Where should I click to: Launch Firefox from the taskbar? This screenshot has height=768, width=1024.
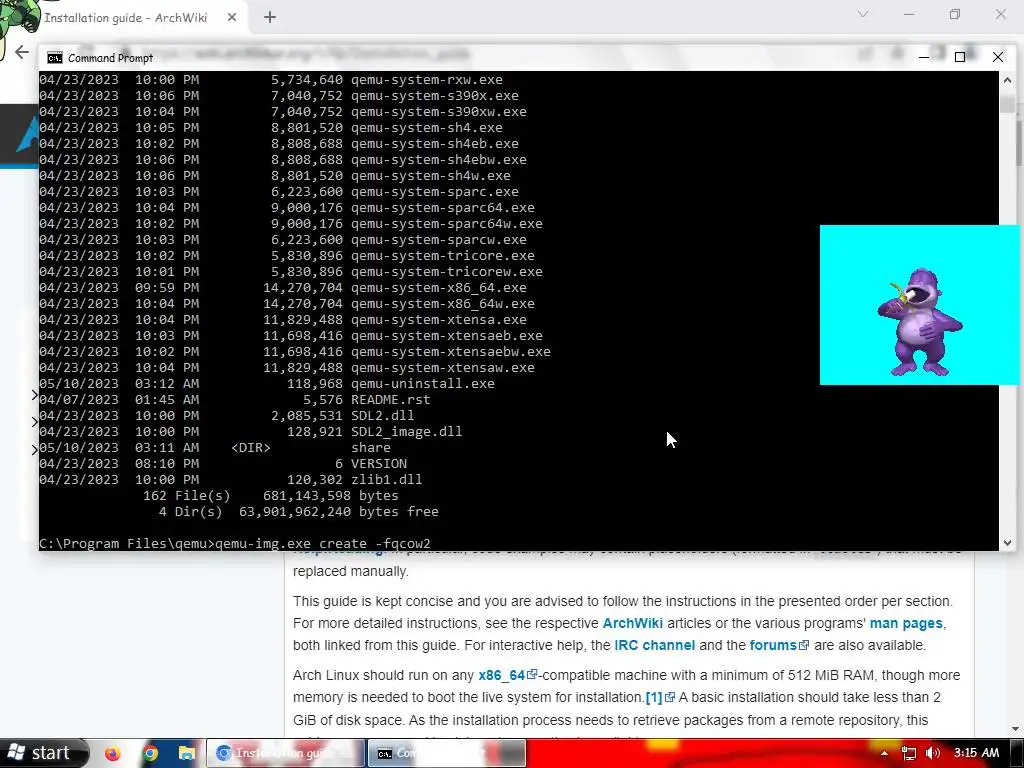(x=112, y=754)
